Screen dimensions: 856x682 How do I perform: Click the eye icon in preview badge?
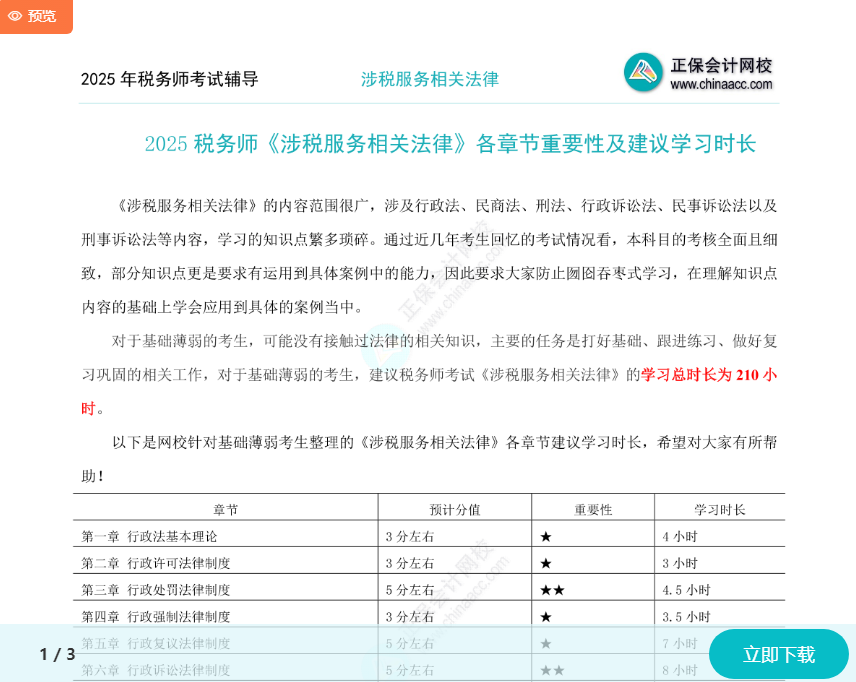15,16
